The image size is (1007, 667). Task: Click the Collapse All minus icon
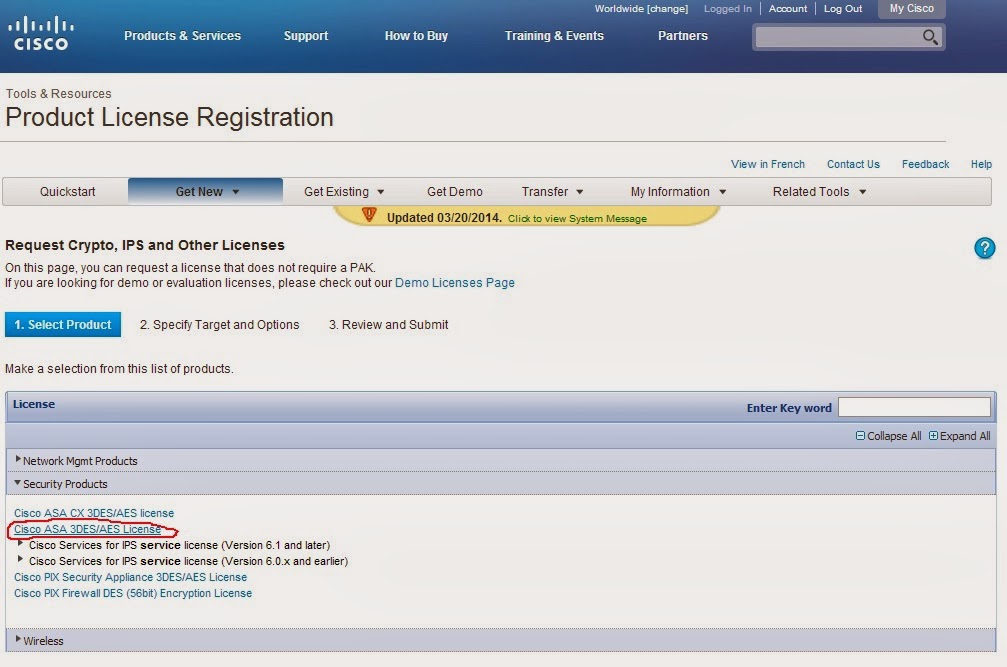(860, 435)
